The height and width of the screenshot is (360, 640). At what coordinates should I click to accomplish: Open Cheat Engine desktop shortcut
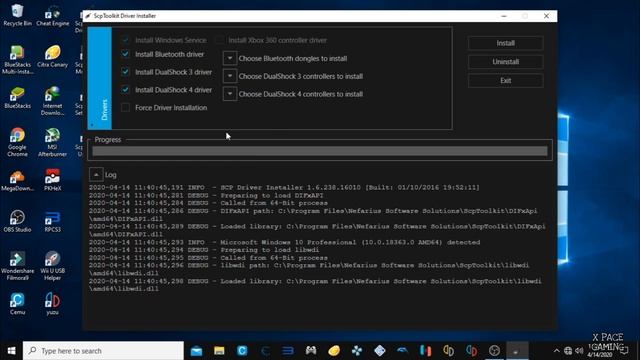(52, 16)
